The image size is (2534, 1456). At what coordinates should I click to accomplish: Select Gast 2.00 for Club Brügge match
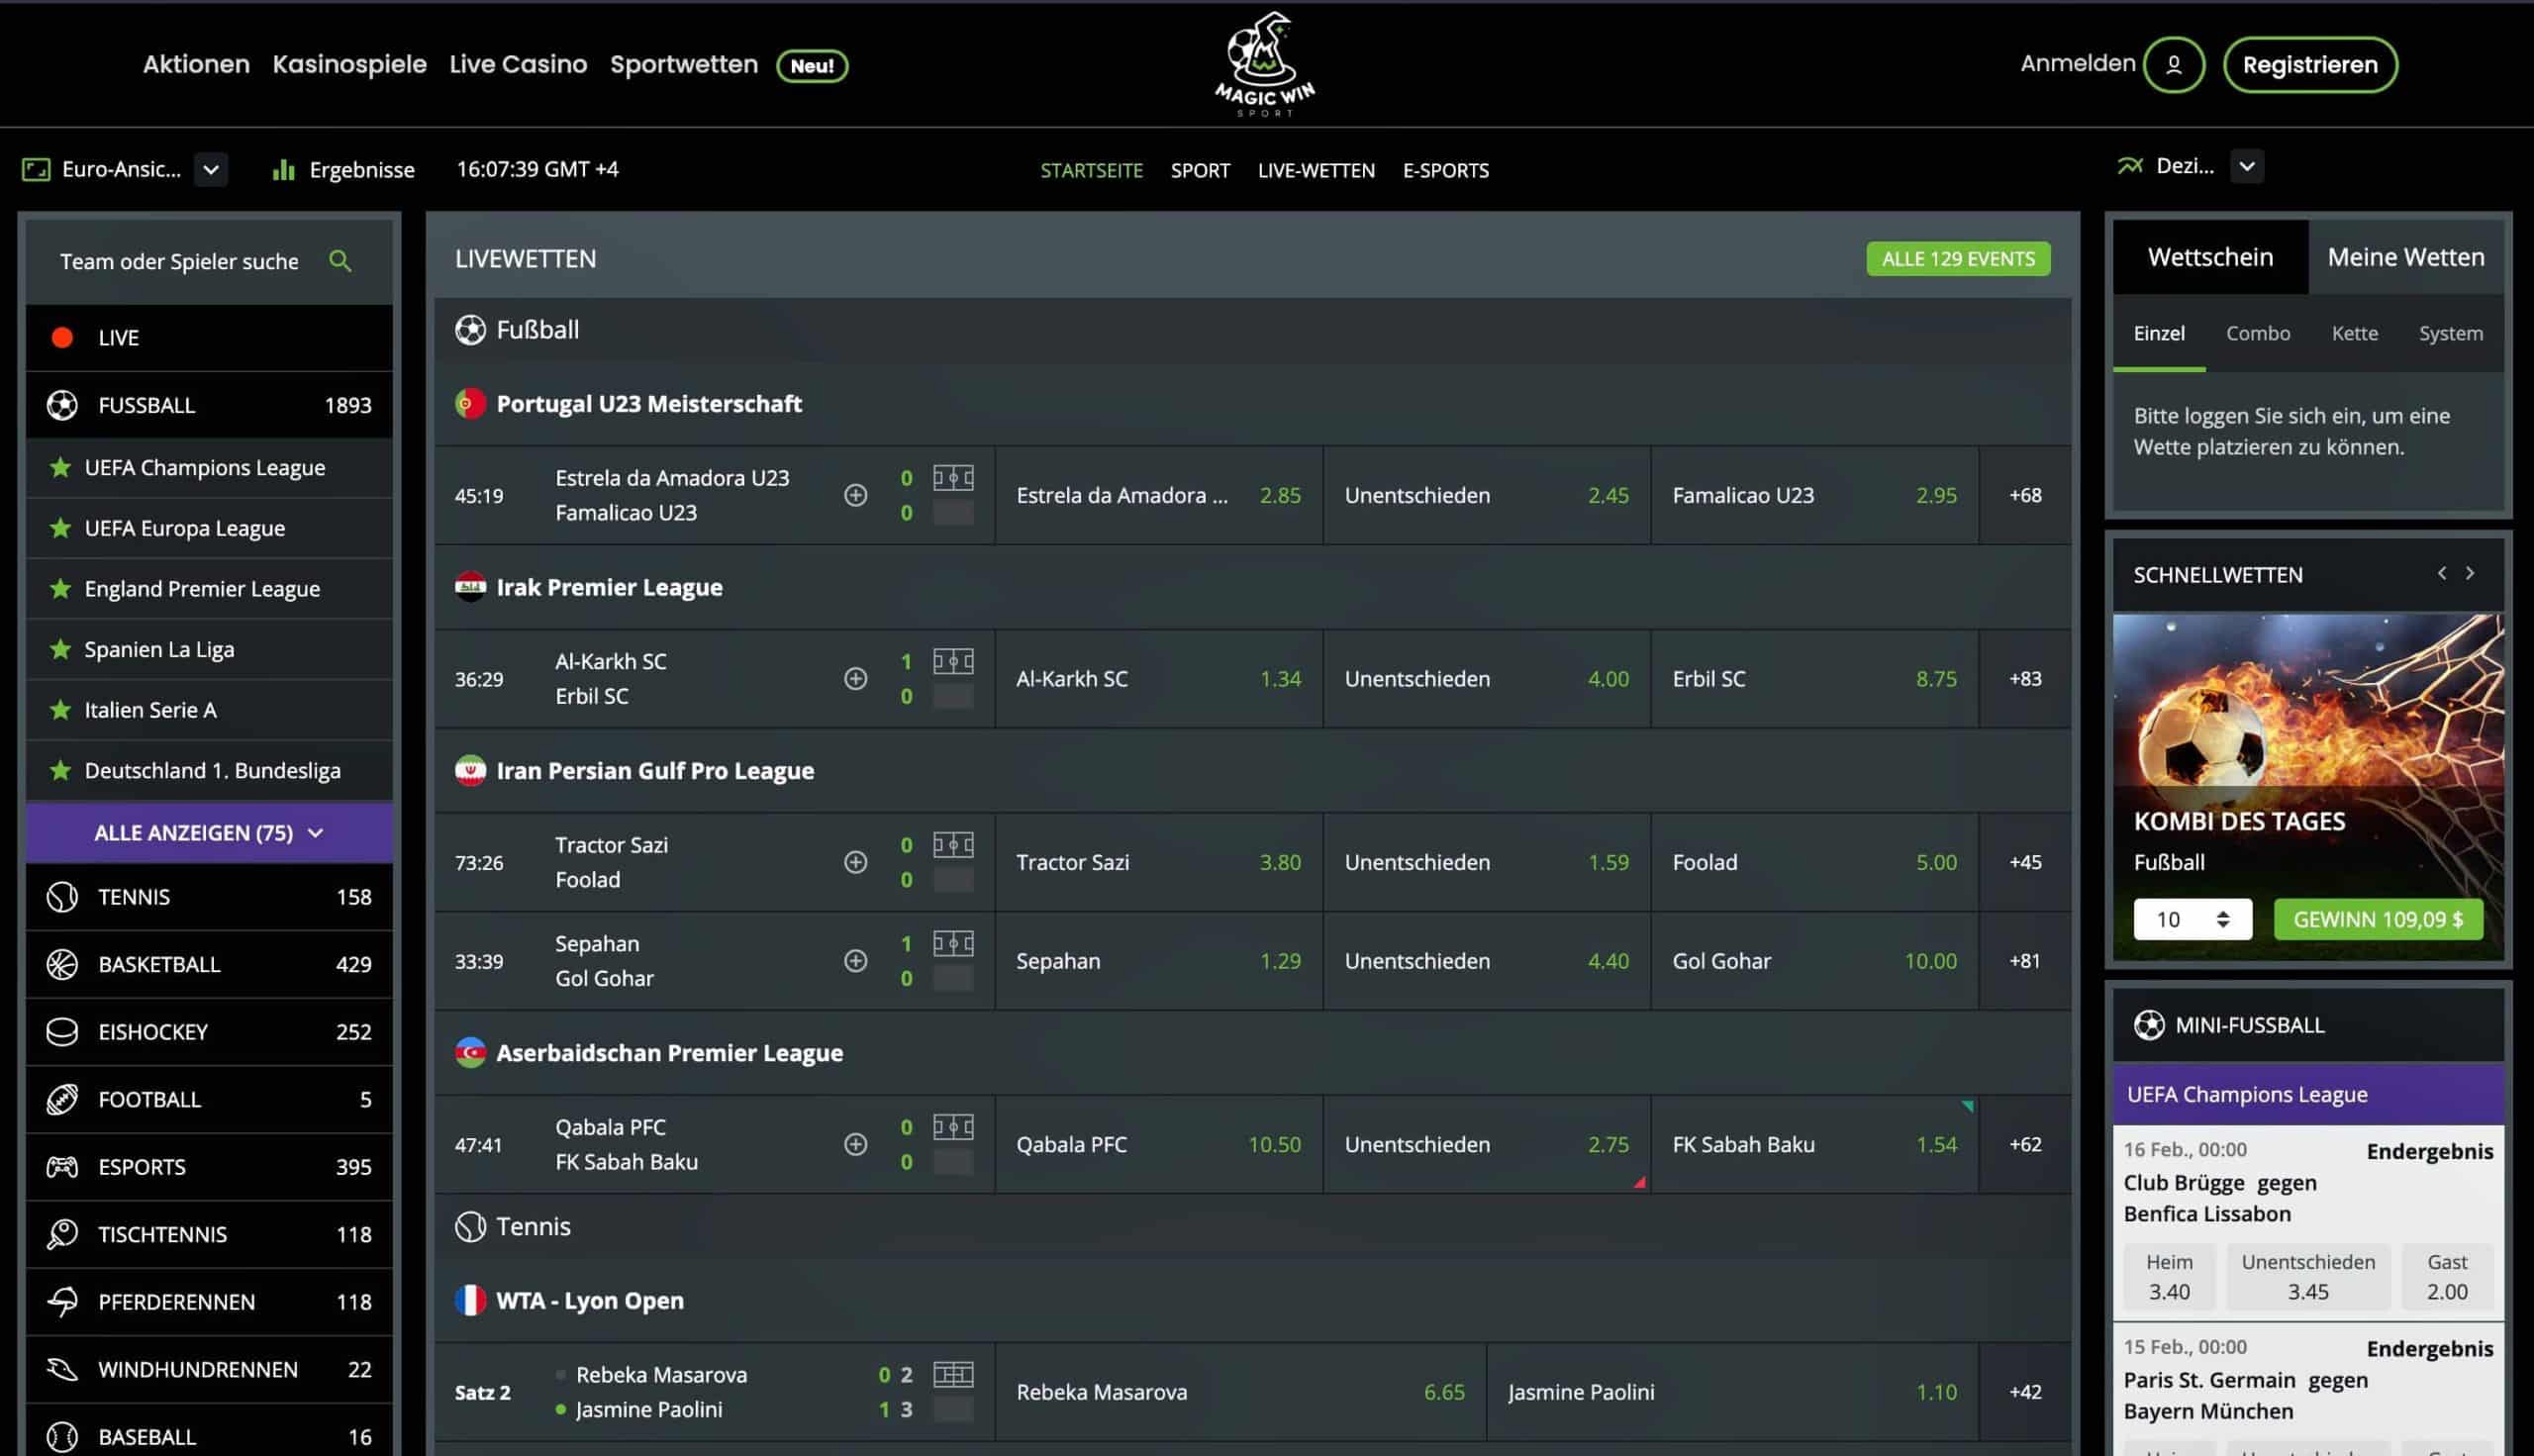tap(2447, 1277)
